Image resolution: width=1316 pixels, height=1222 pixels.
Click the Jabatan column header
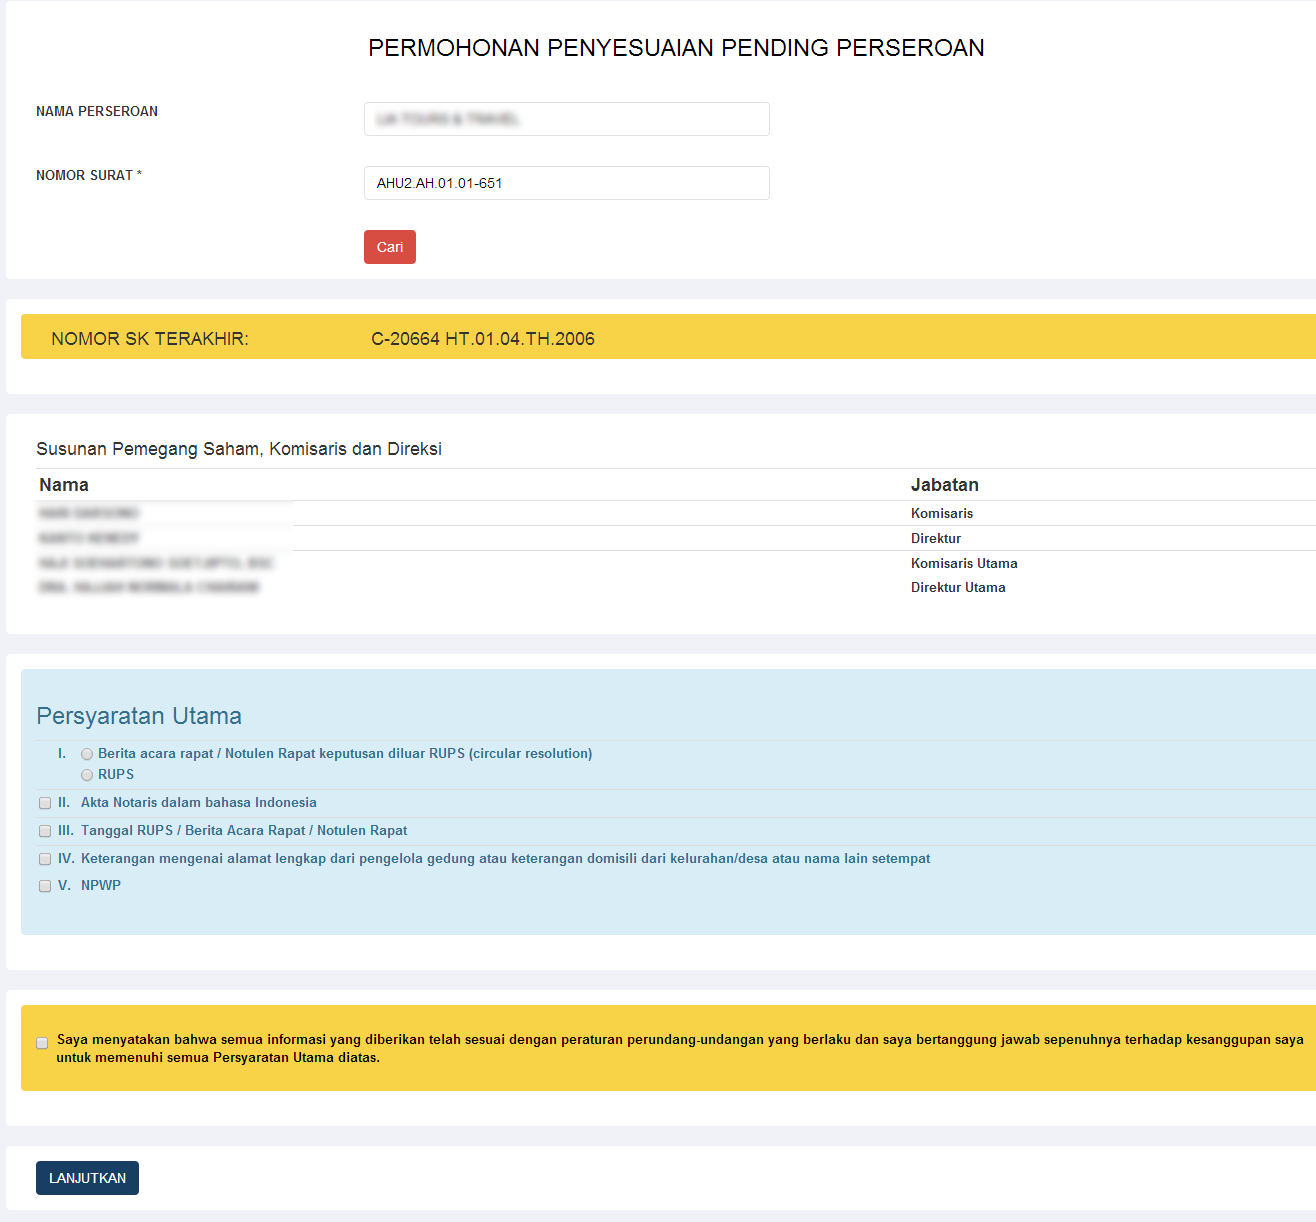pyautogui.click(x=944, y=485)
